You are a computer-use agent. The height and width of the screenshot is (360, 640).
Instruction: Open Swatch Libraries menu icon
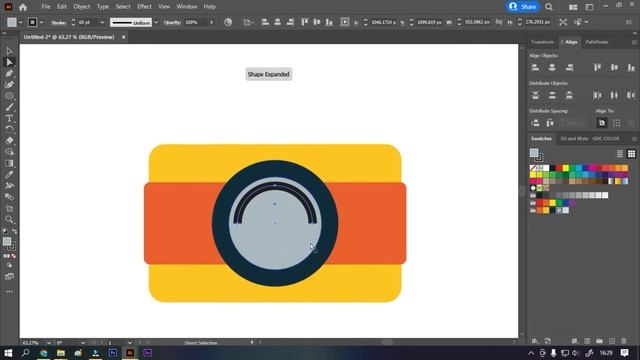[x=535, y=341]
